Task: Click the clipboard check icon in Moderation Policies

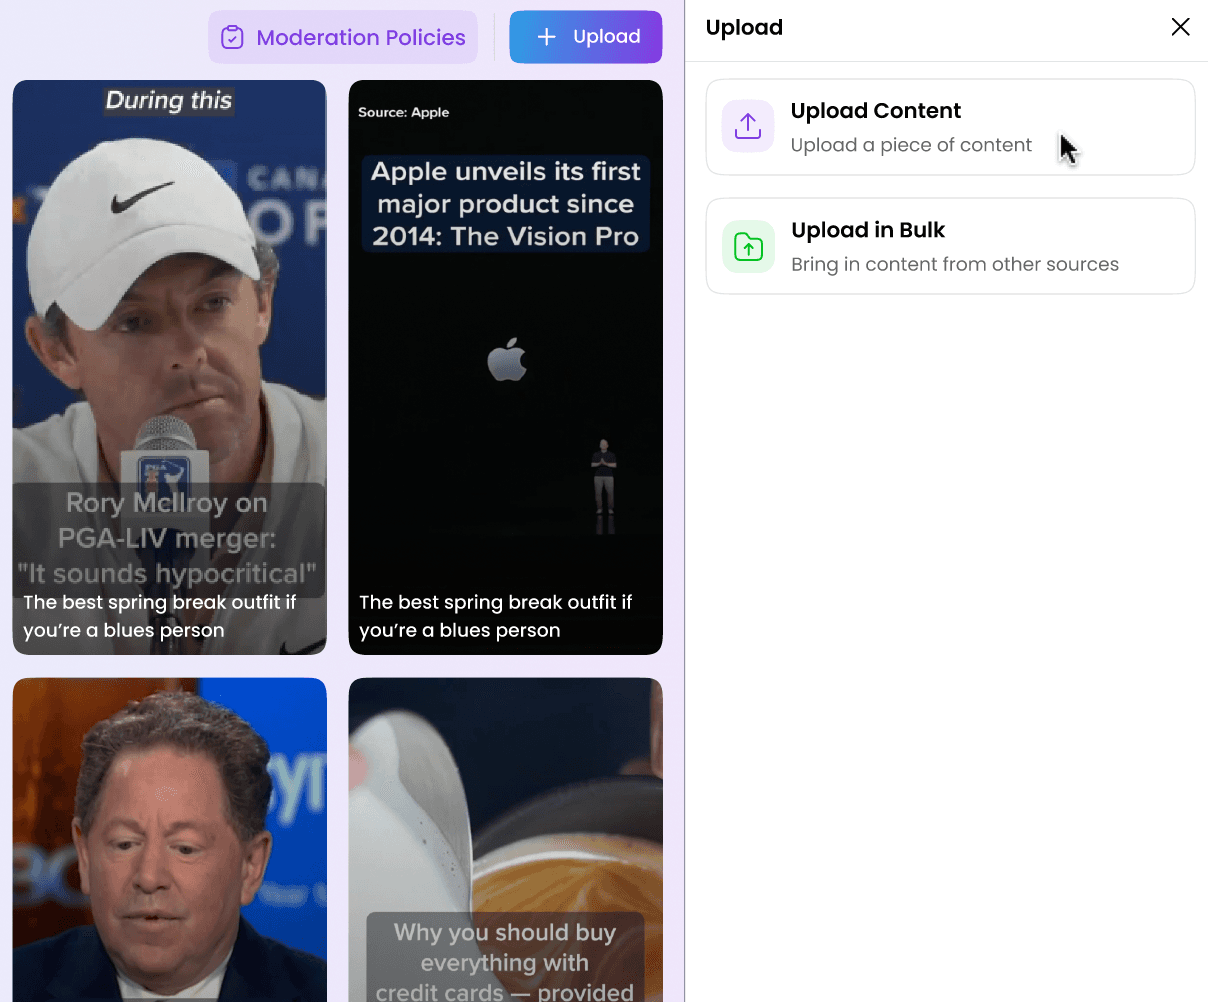Action: click(232, 38)
